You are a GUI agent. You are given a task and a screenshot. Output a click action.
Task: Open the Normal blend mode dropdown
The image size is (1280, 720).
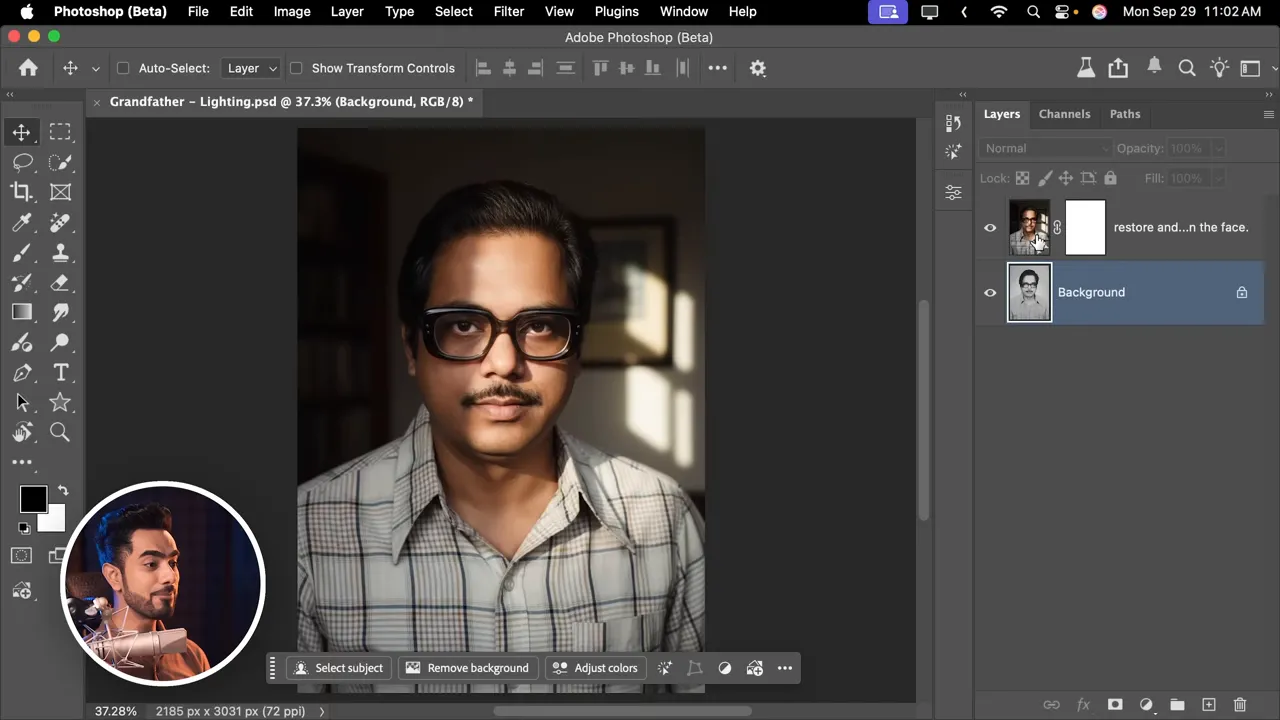(1046, 148)
